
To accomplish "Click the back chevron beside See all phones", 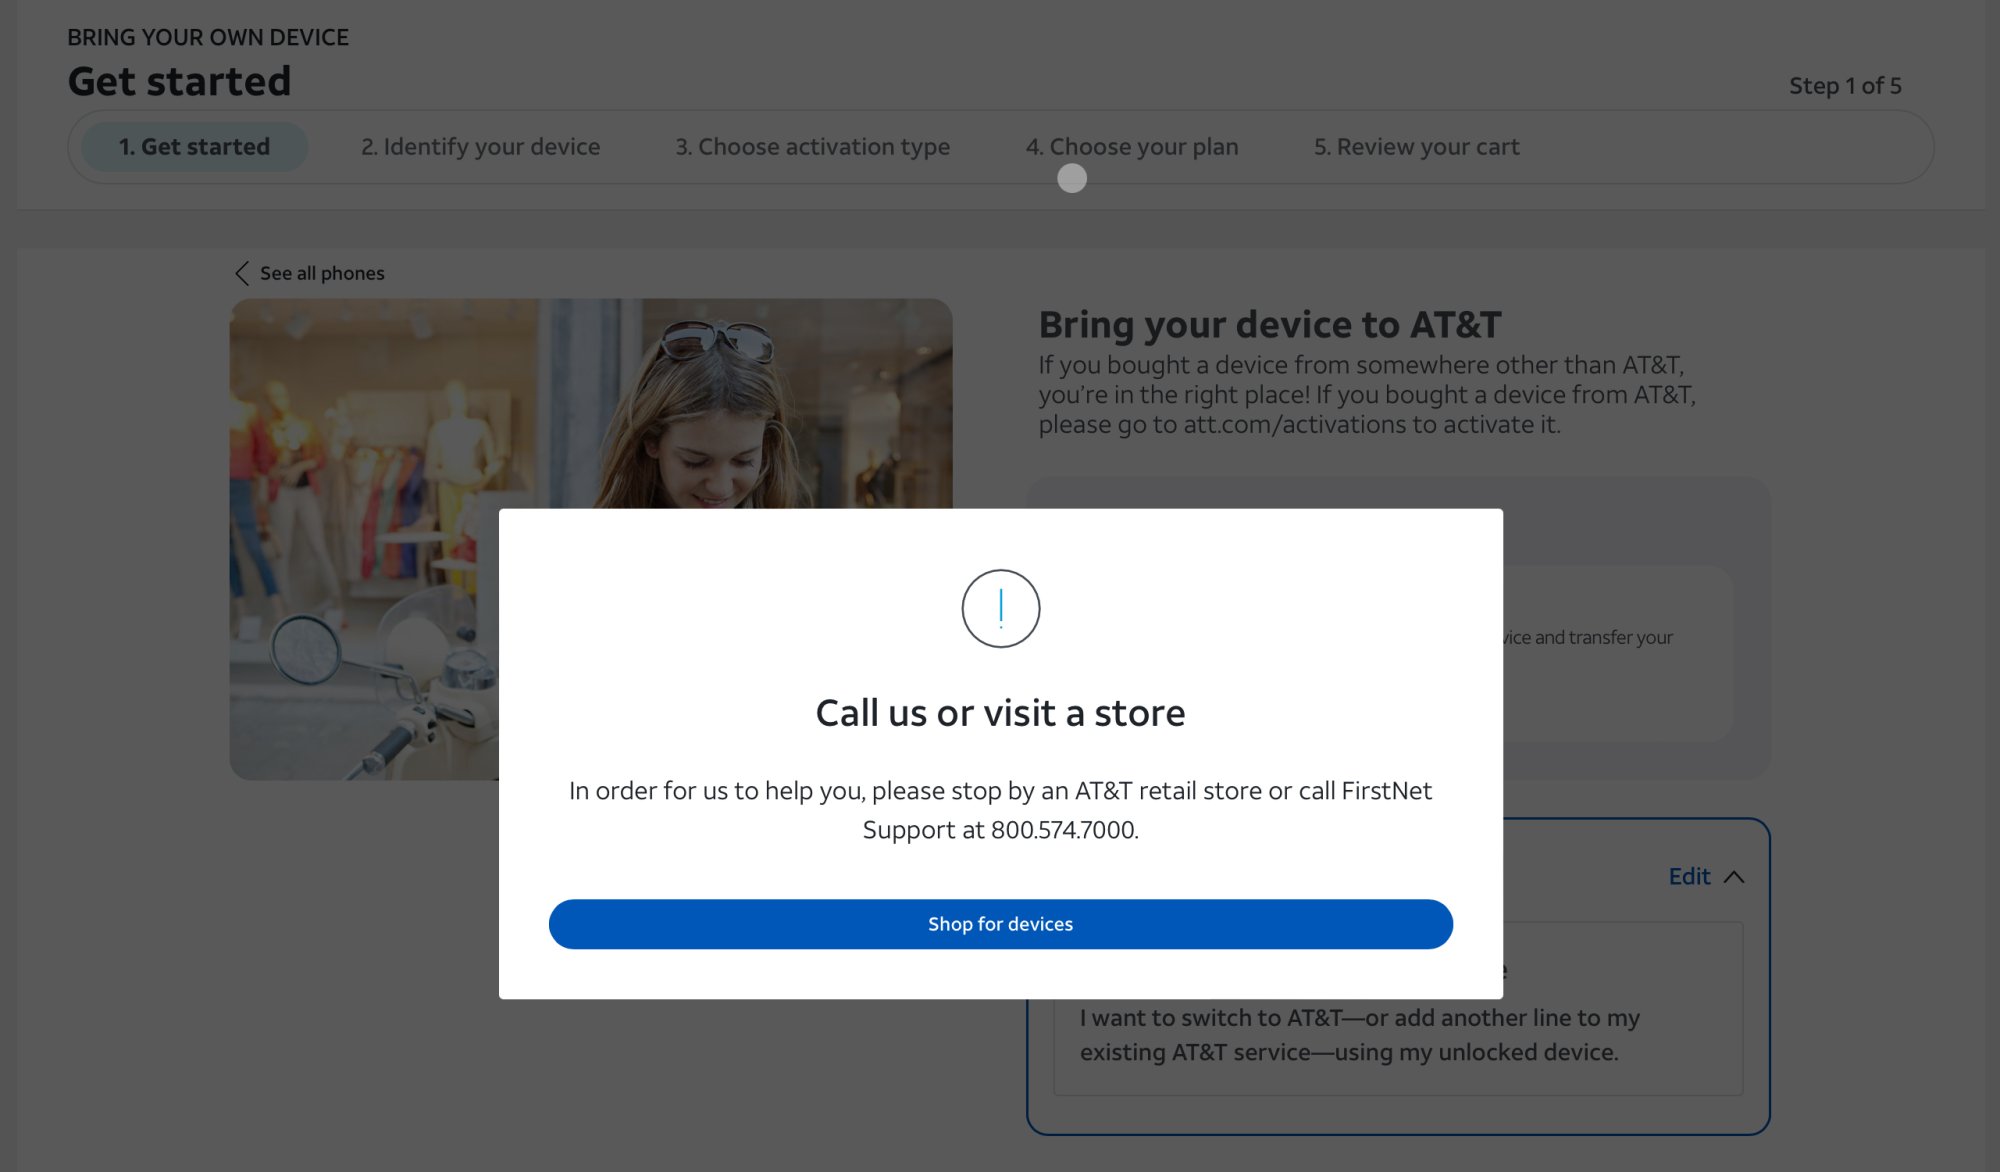I will click(x=242, y=273).
